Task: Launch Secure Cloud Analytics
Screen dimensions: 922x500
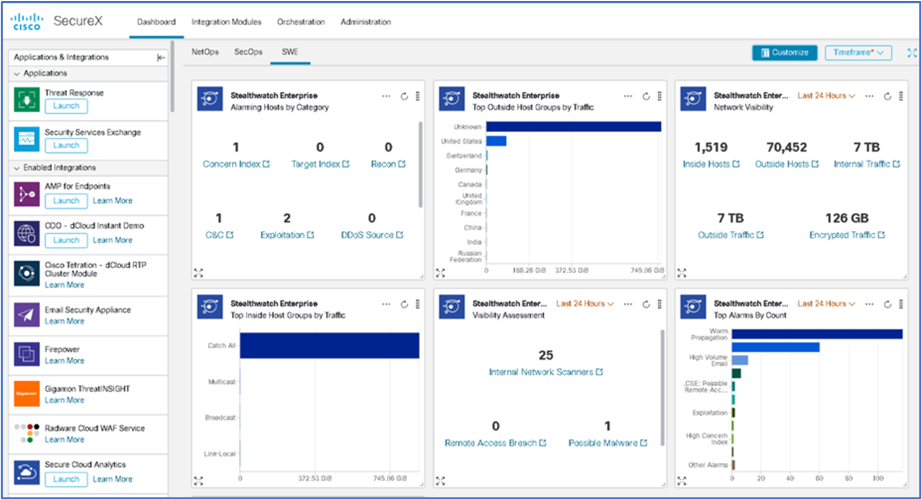Action: tap(66, 479)
